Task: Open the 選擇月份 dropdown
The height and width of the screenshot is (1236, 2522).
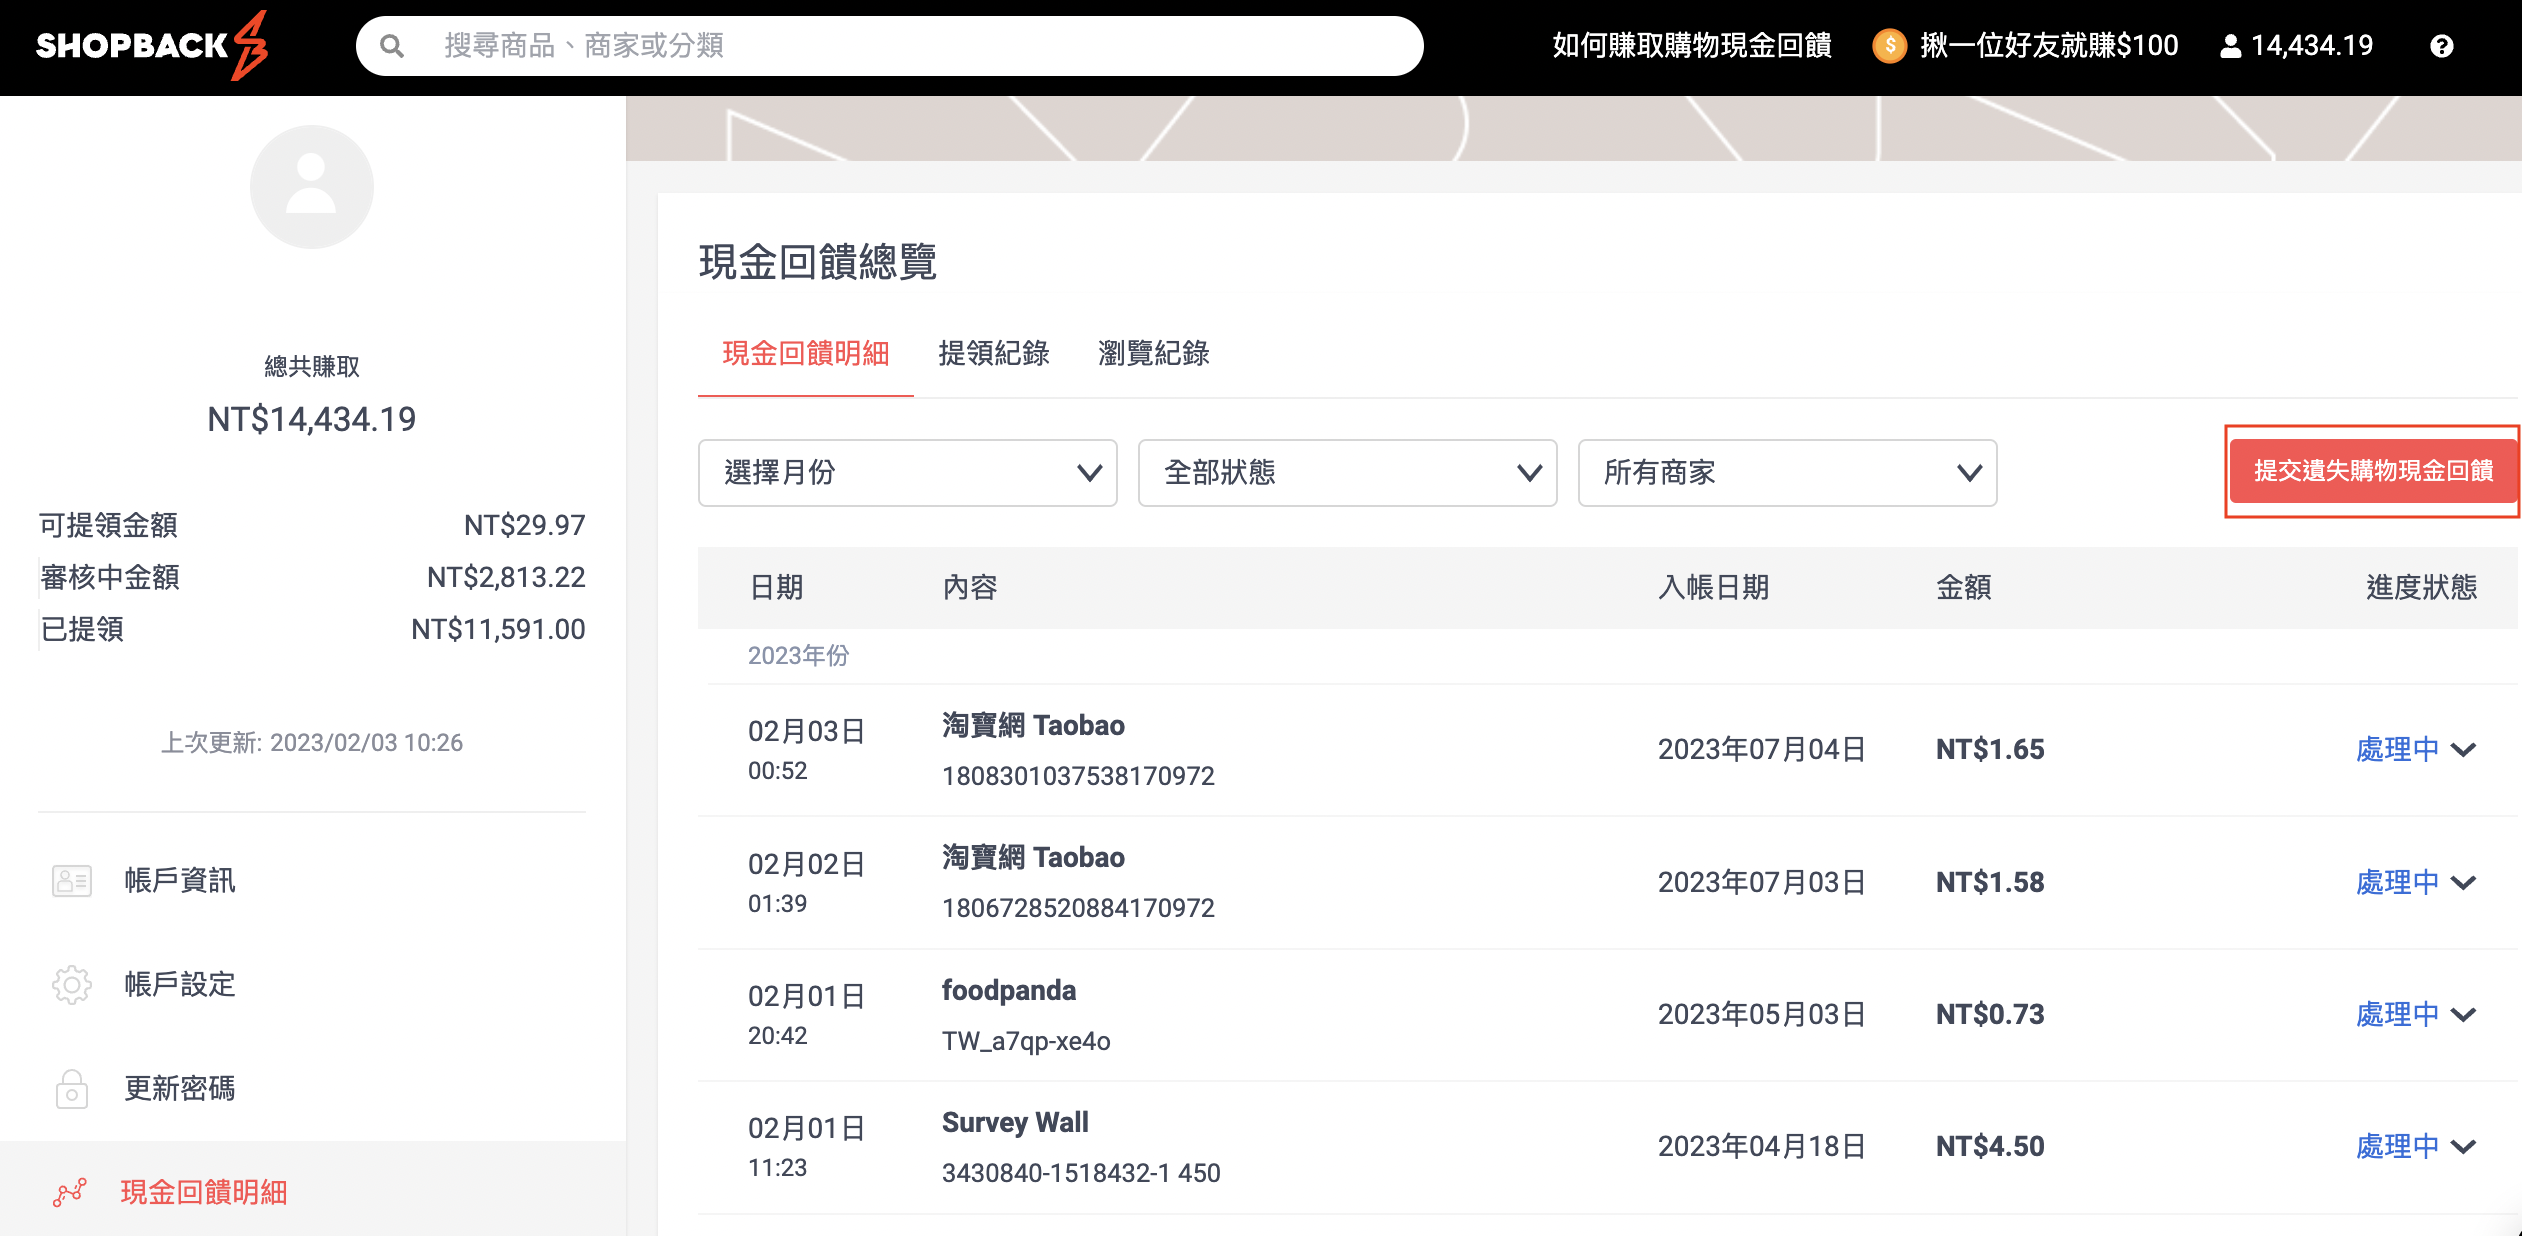Action: point(908,473)
